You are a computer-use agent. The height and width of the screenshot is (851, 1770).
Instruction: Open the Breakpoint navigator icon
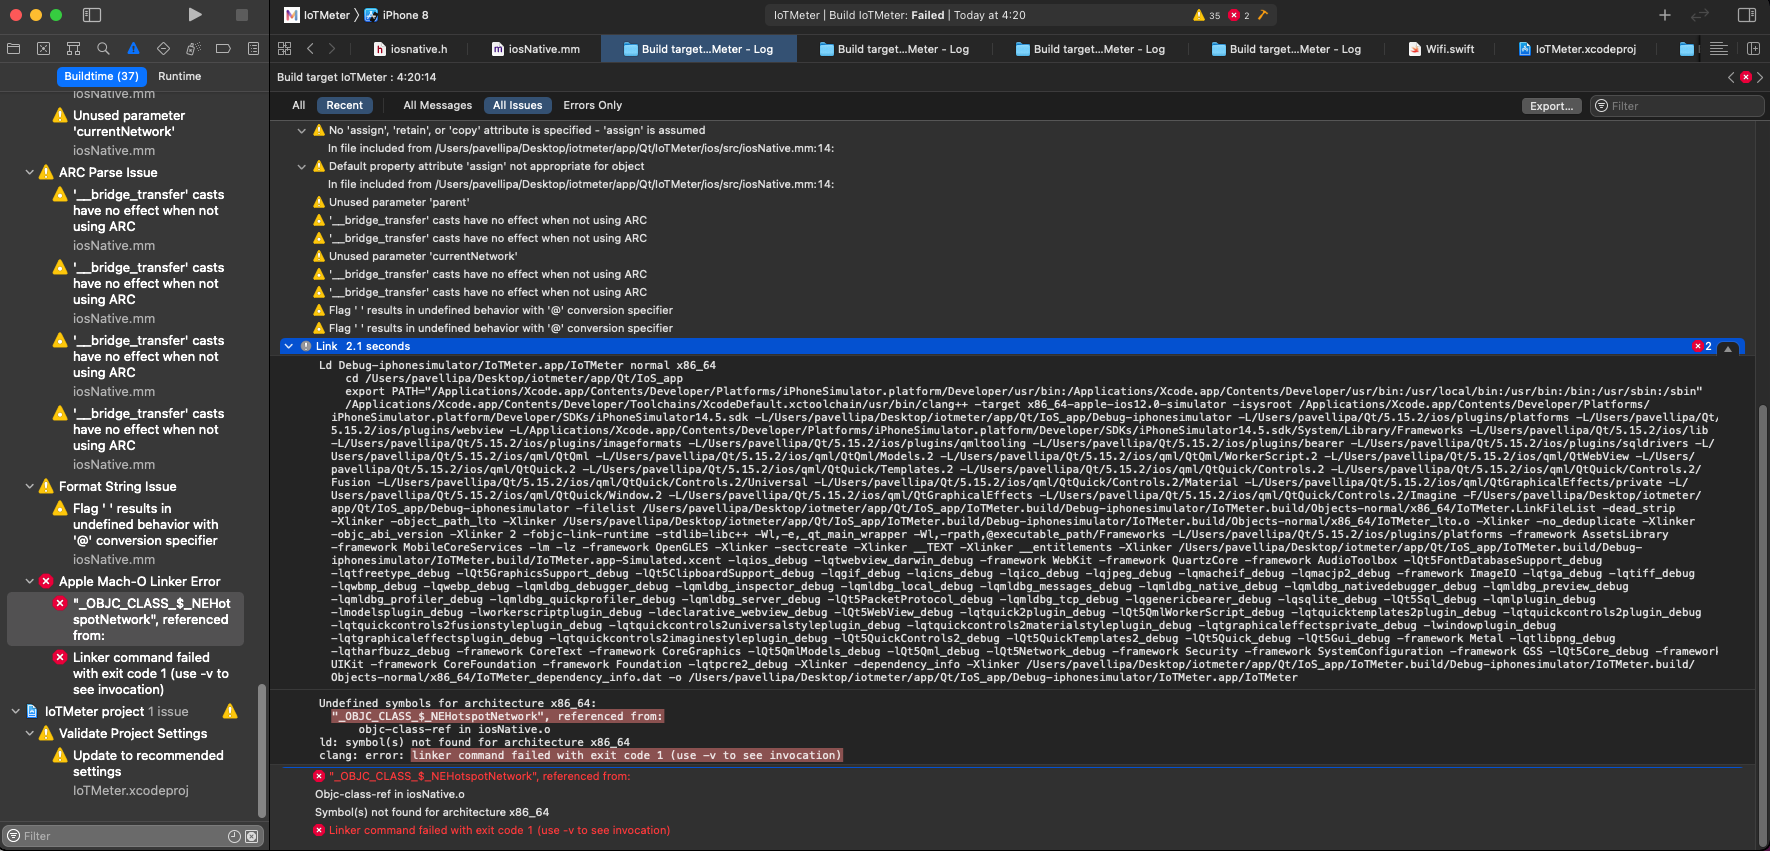pyautogui.click(x=223, y=49)
